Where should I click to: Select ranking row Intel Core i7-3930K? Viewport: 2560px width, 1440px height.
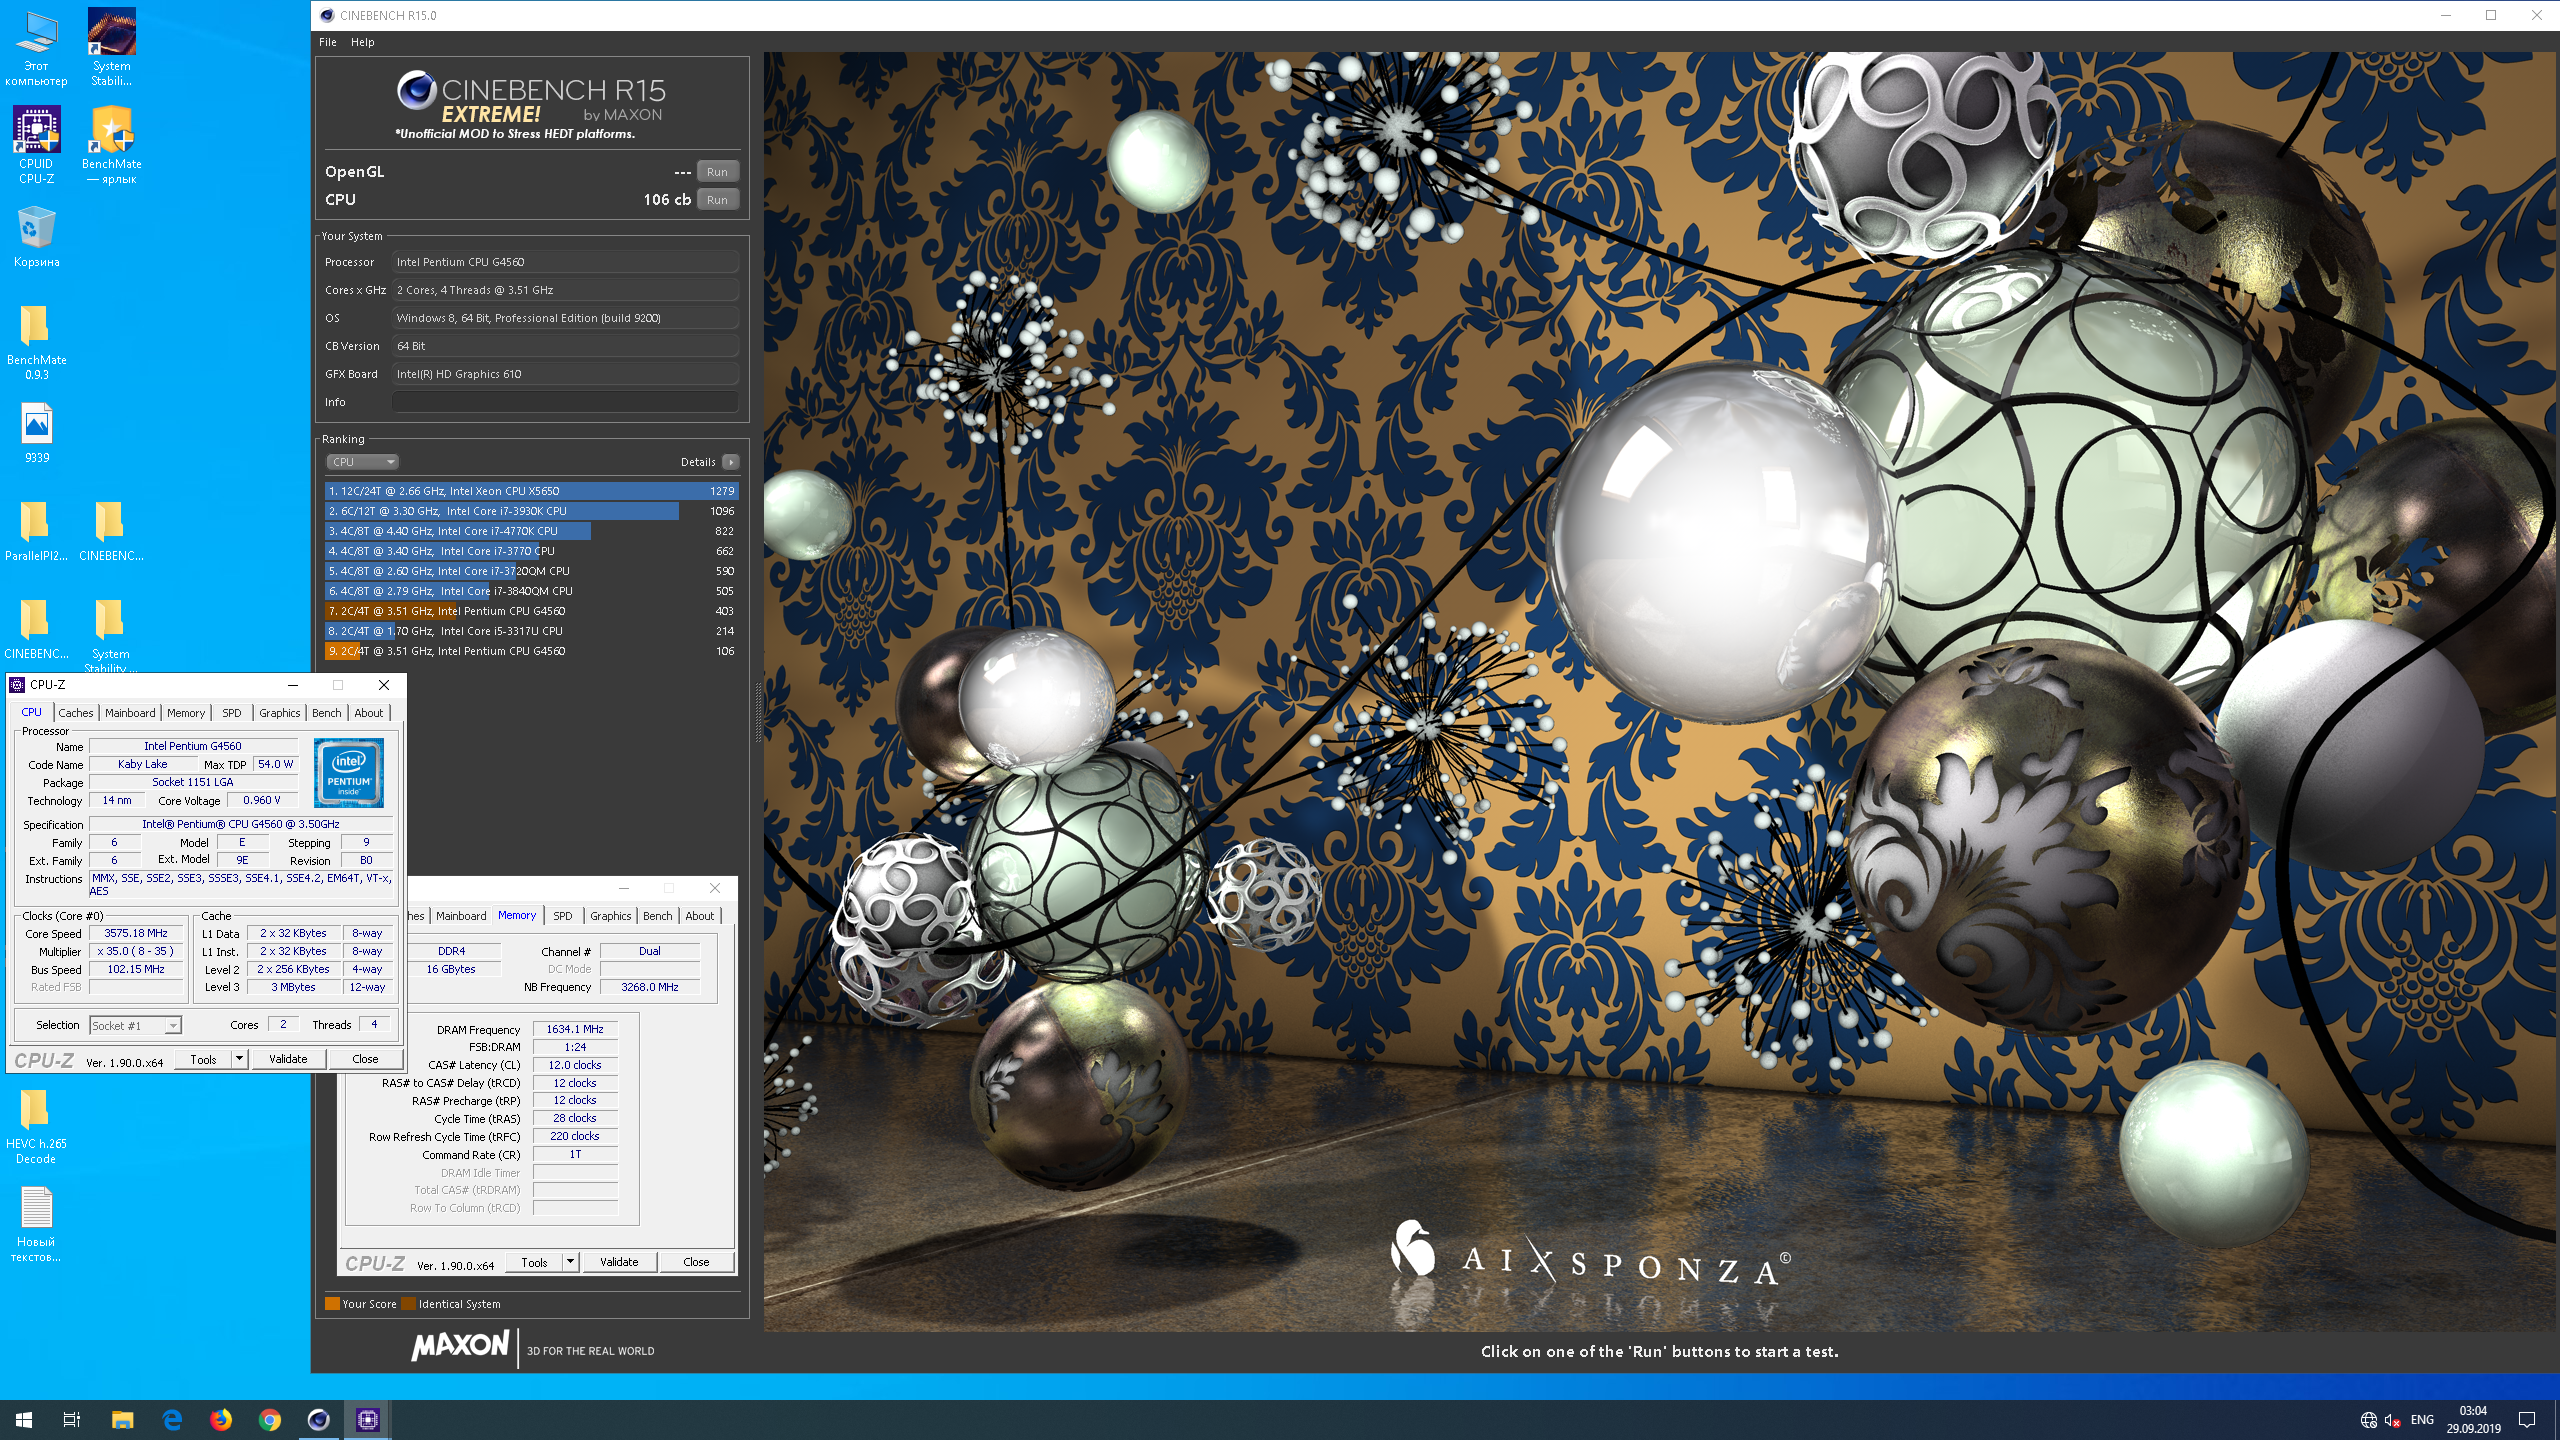pyautogui.click(x=531, y=511)
